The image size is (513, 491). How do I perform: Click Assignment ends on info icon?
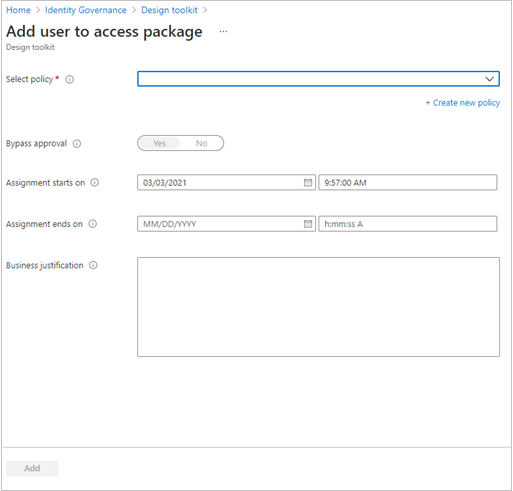click(x=93, y=224)
